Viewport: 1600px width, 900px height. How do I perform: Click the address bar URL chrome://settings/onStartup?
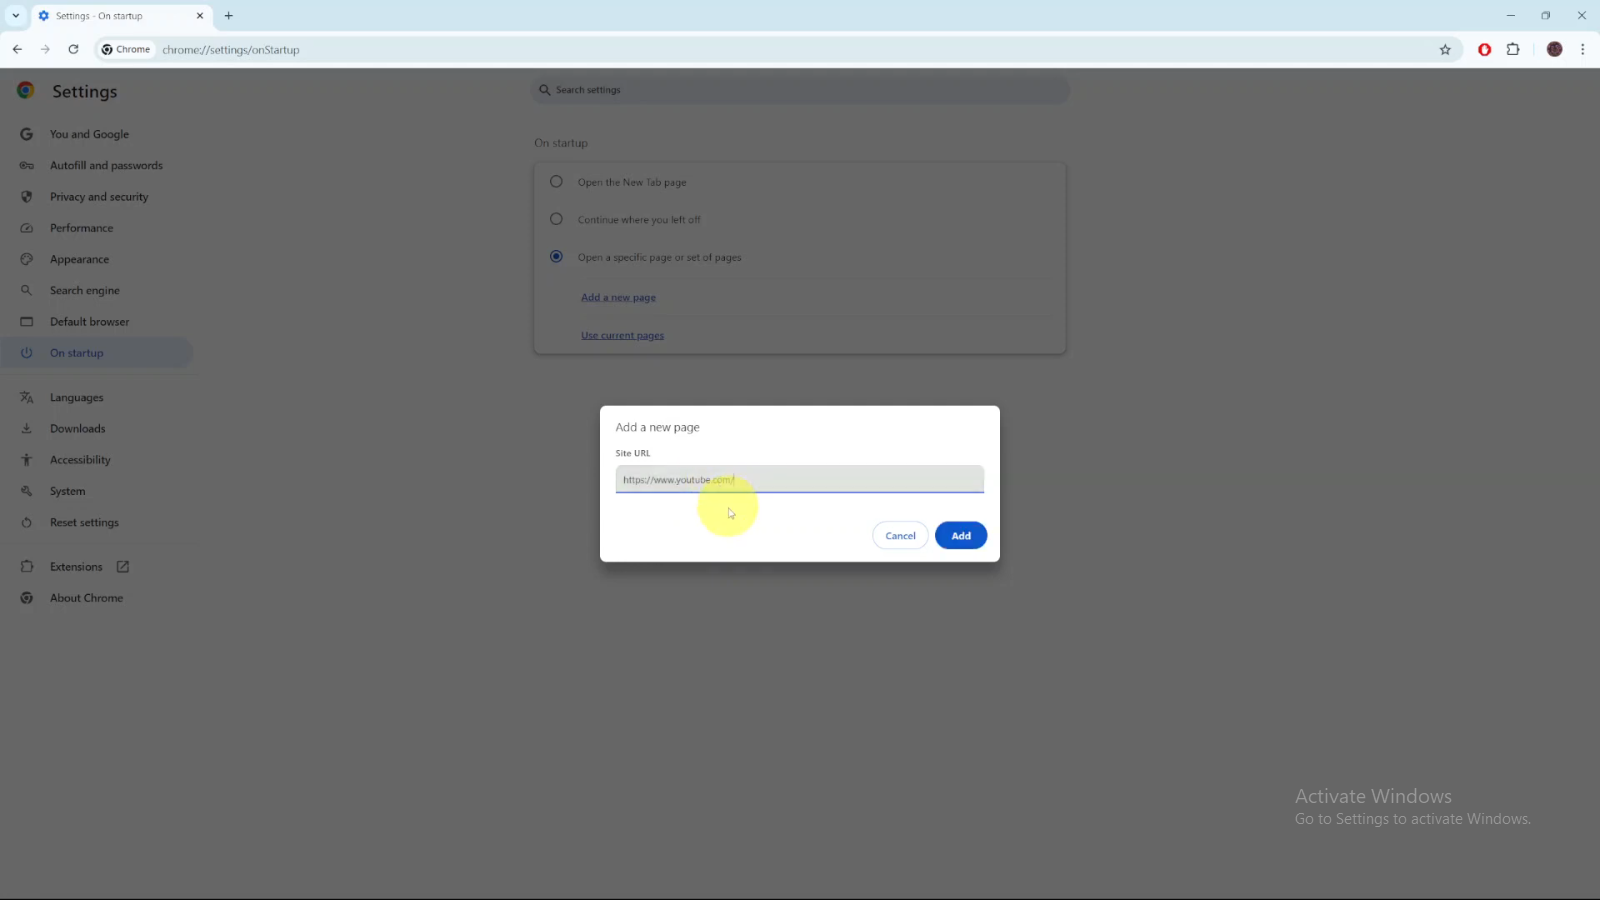point(231,49)
